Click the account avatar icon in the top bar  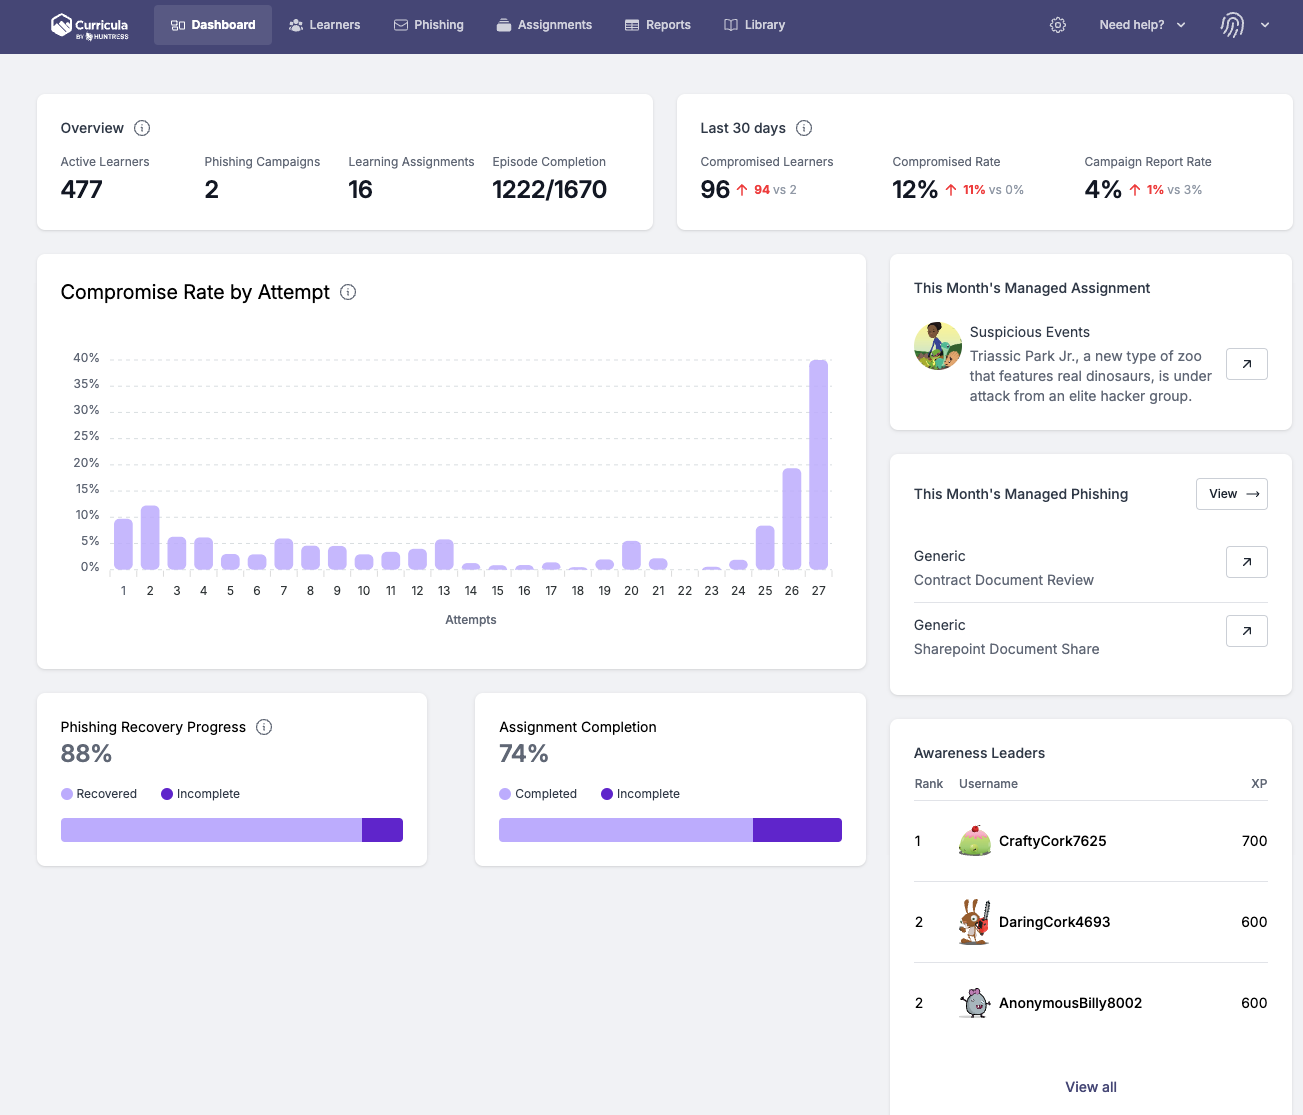pos(1232,24)
